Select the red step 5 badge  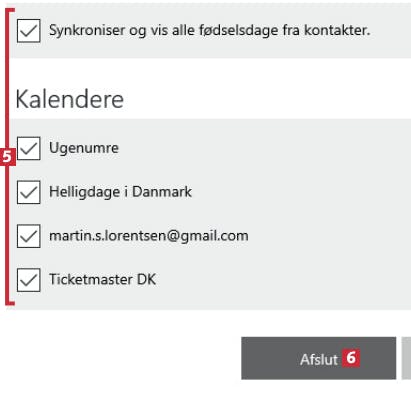click(7, 157)
